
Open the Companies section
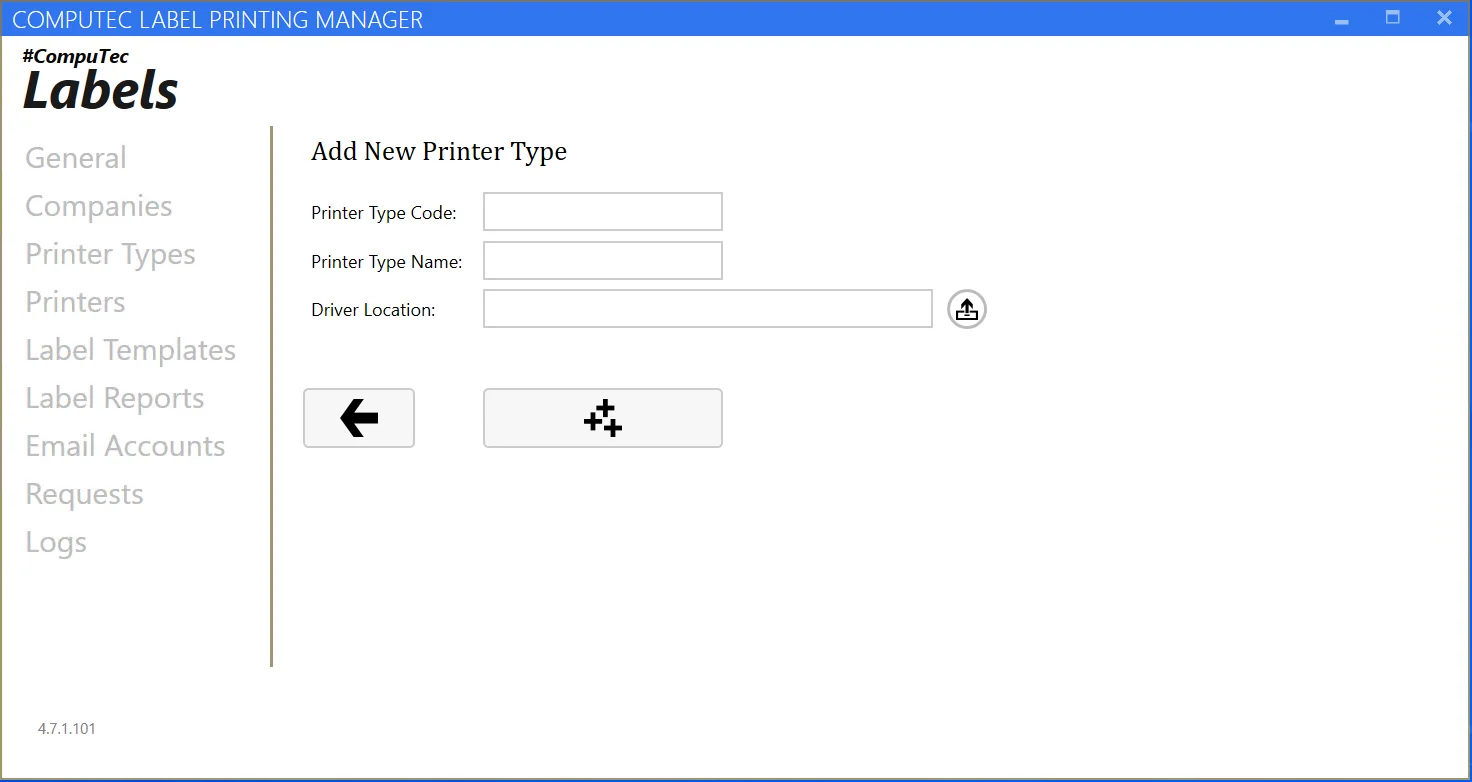click(98, 205)
